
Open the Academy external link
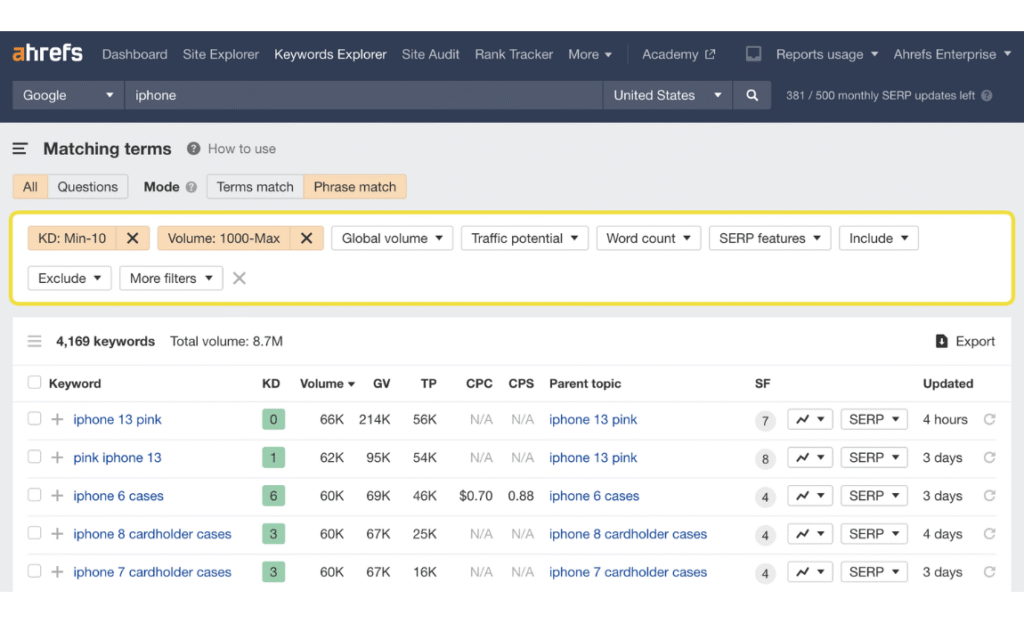point(679,54)
